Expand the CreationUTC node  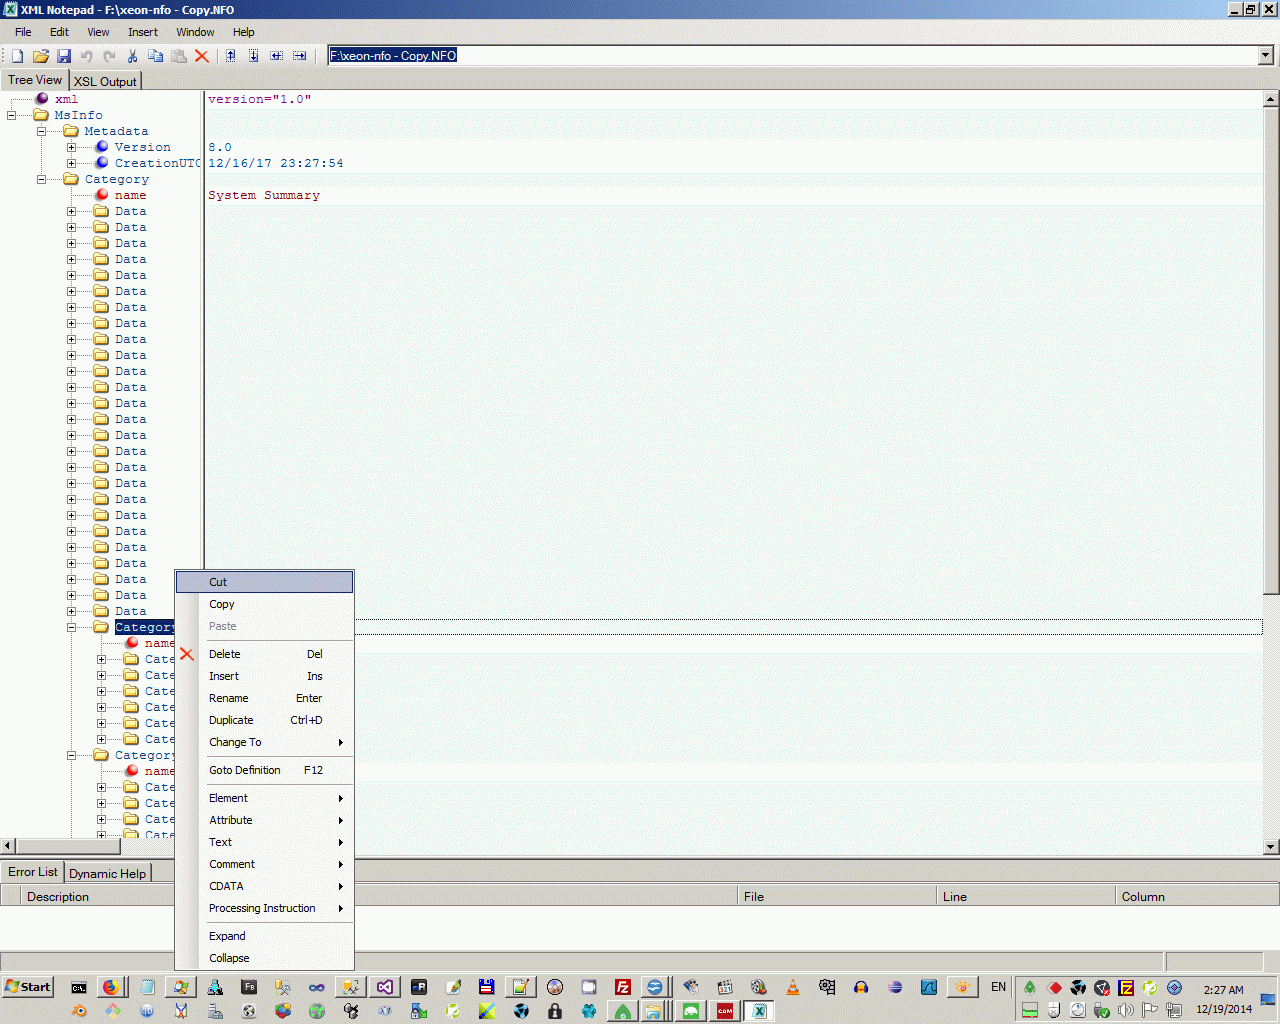(72, 163)
